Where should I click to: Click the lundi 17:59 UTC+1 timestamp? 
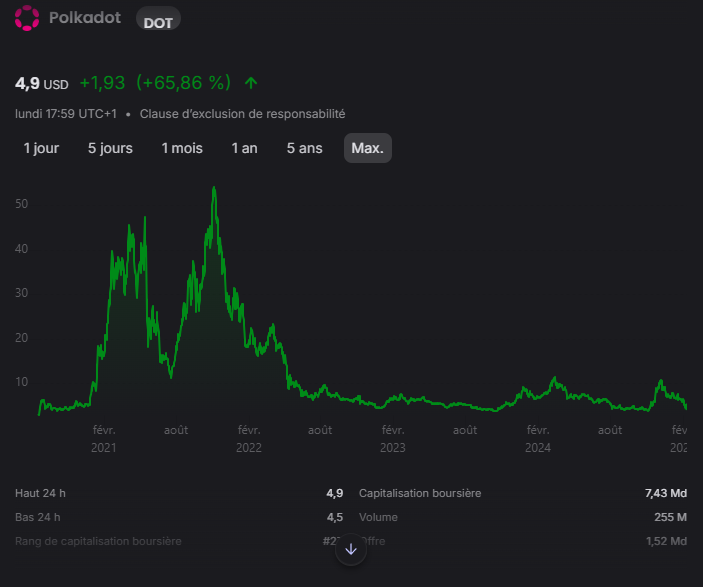[66, 114]
